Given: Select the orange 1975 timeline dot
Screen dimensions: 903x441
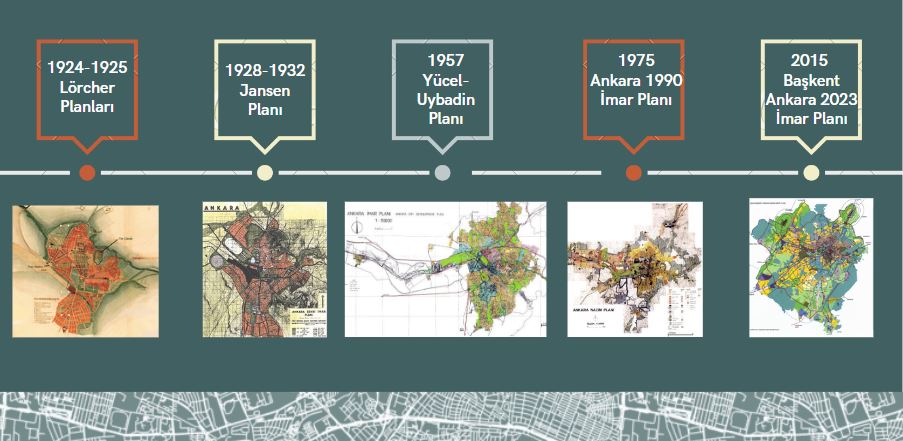Looking at the screenshot, I should pos(633,172).
